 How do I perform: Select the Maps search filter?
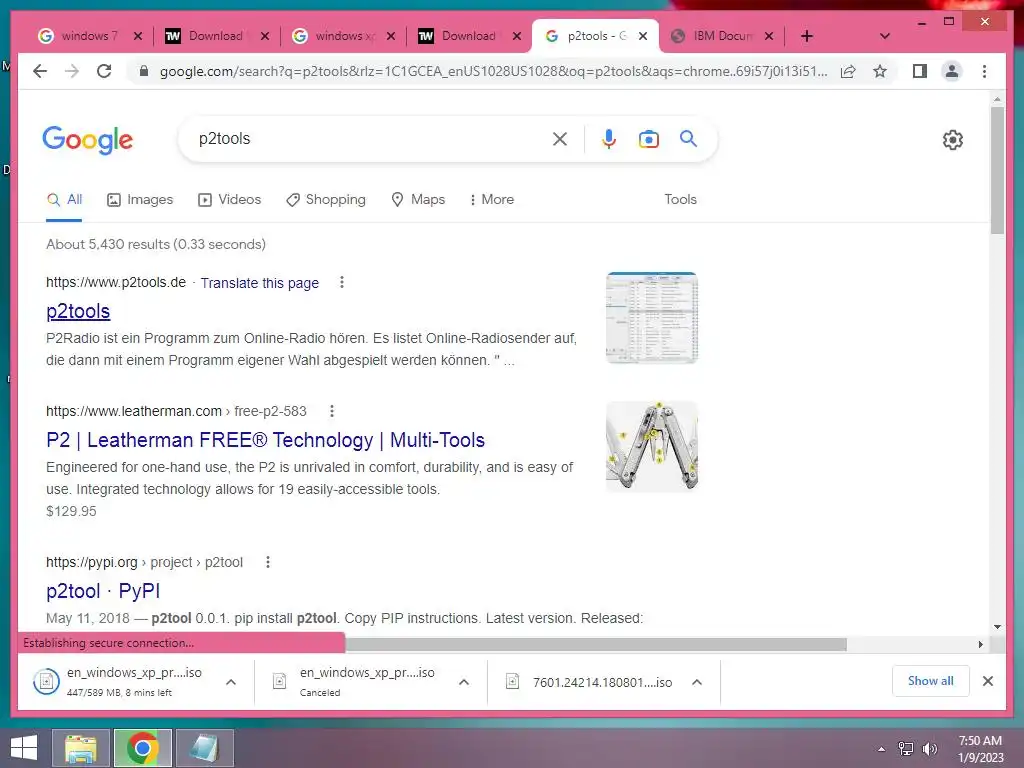[418, 199]
